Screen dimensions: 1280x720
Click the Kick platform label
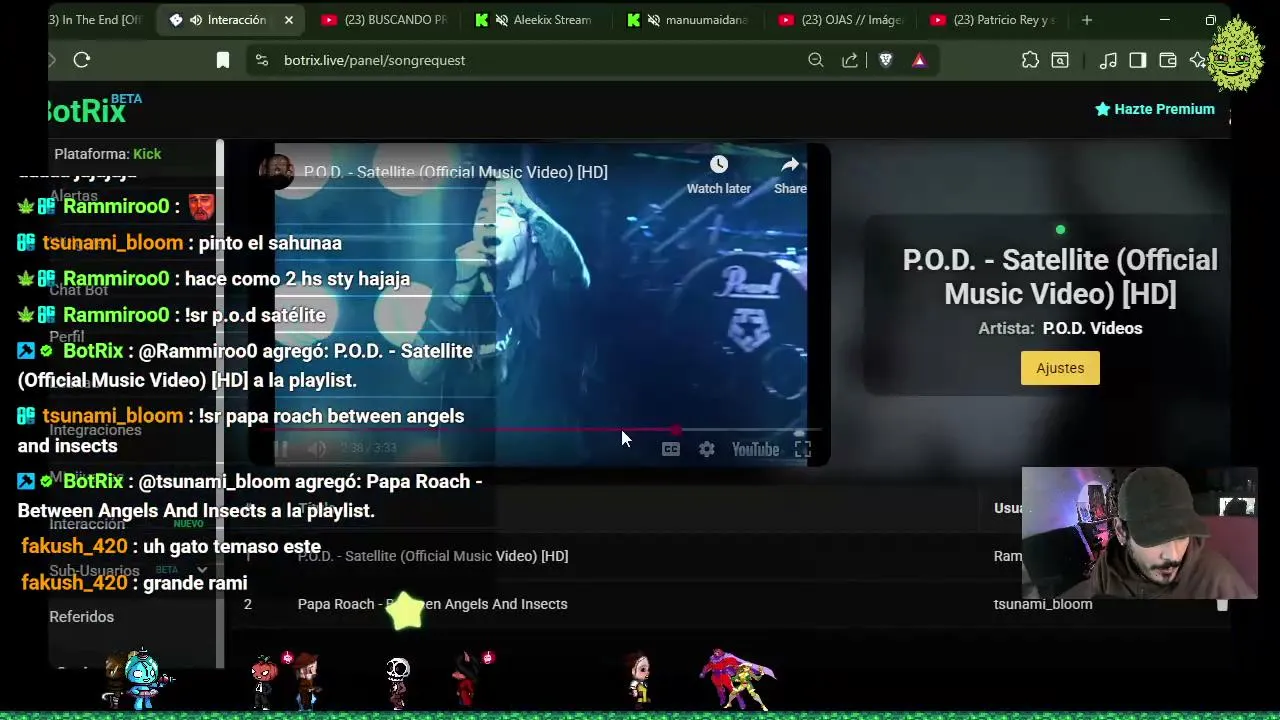147,154
